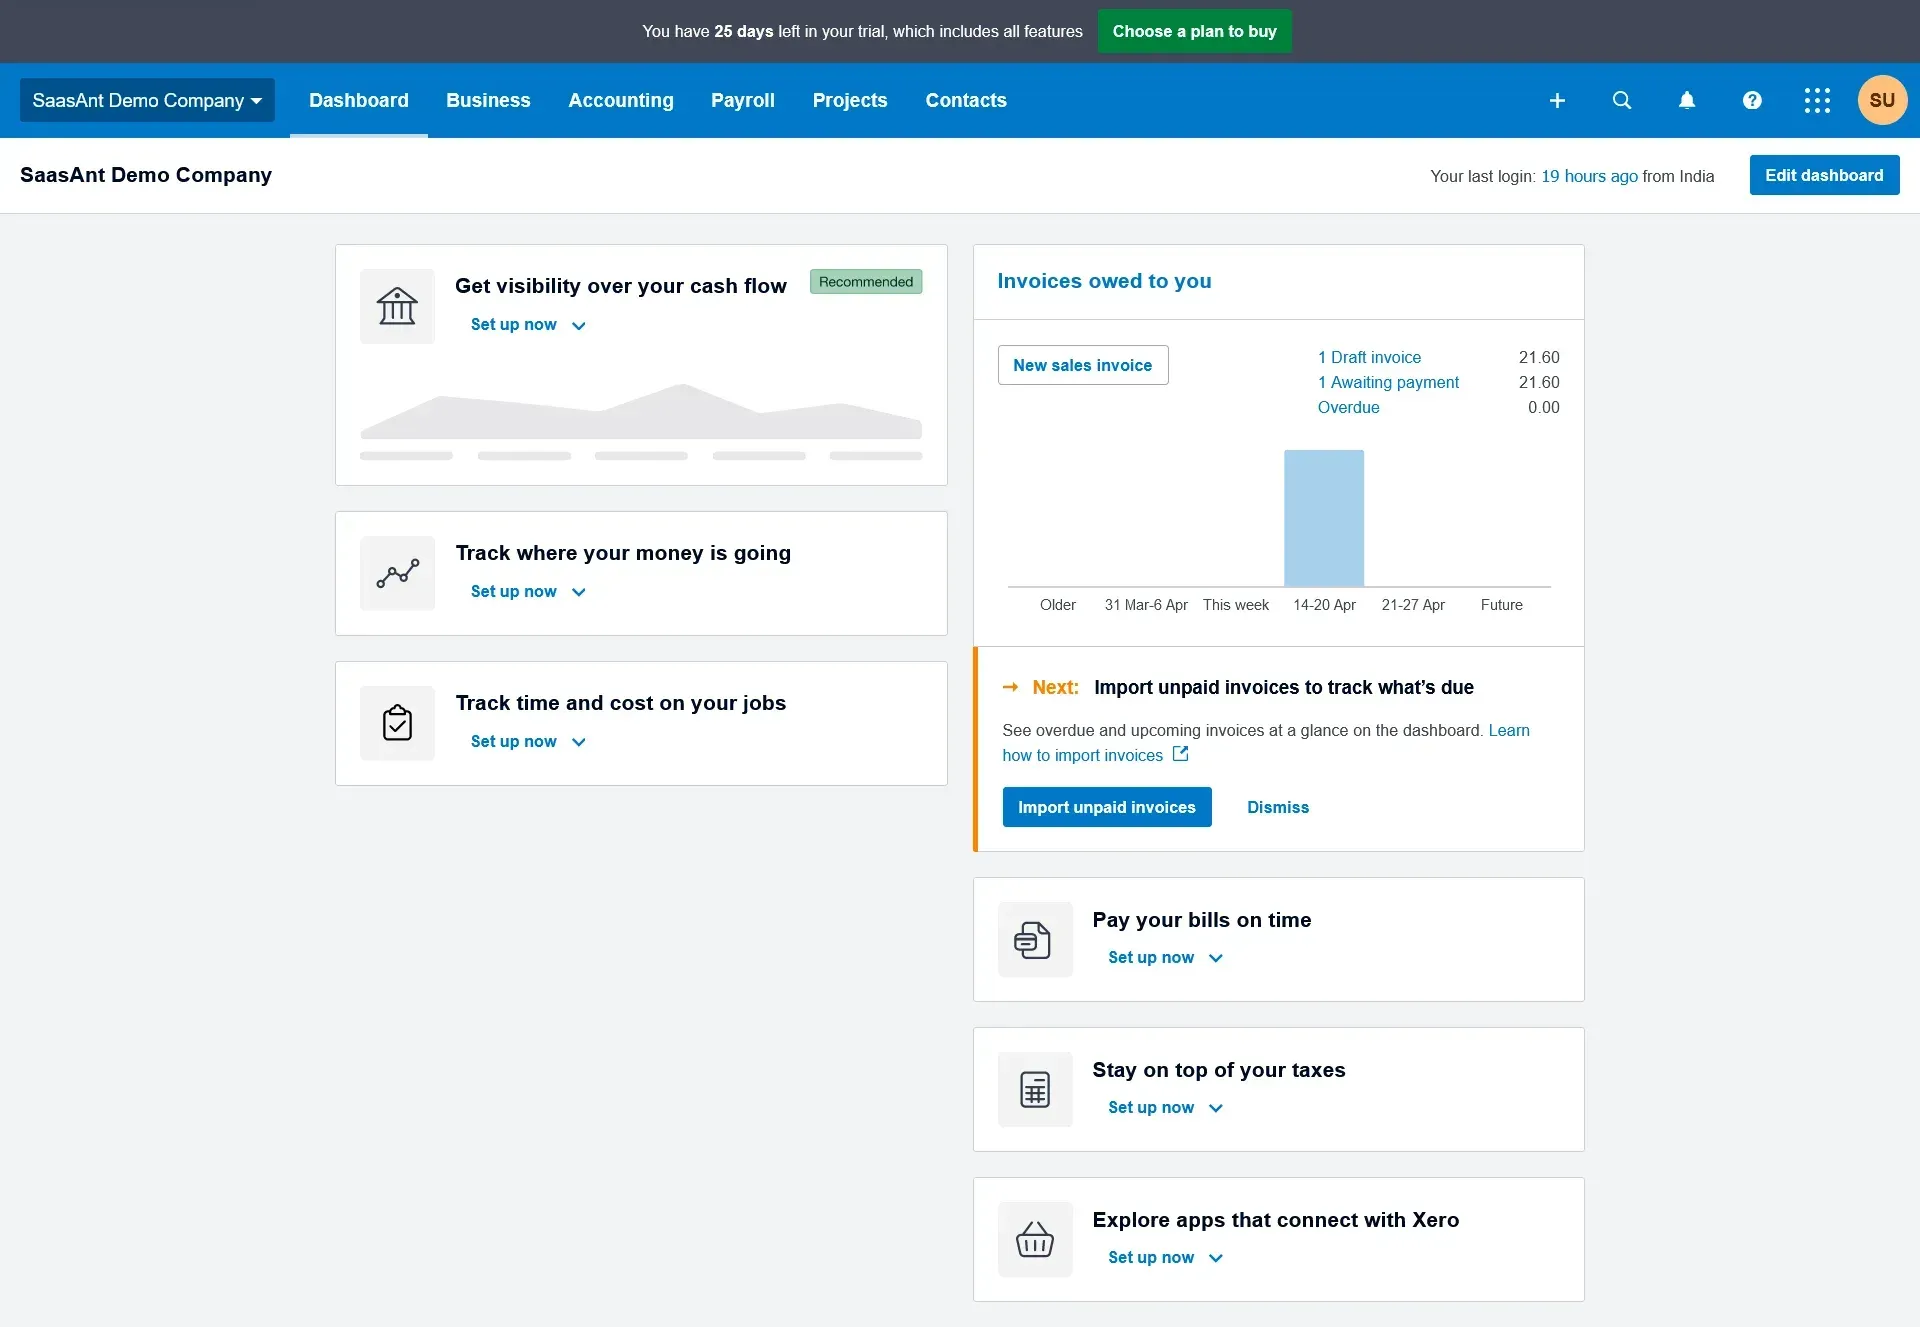Select the Accounting menu tab
The image size is (1920, 1327).
pos(620,99)
